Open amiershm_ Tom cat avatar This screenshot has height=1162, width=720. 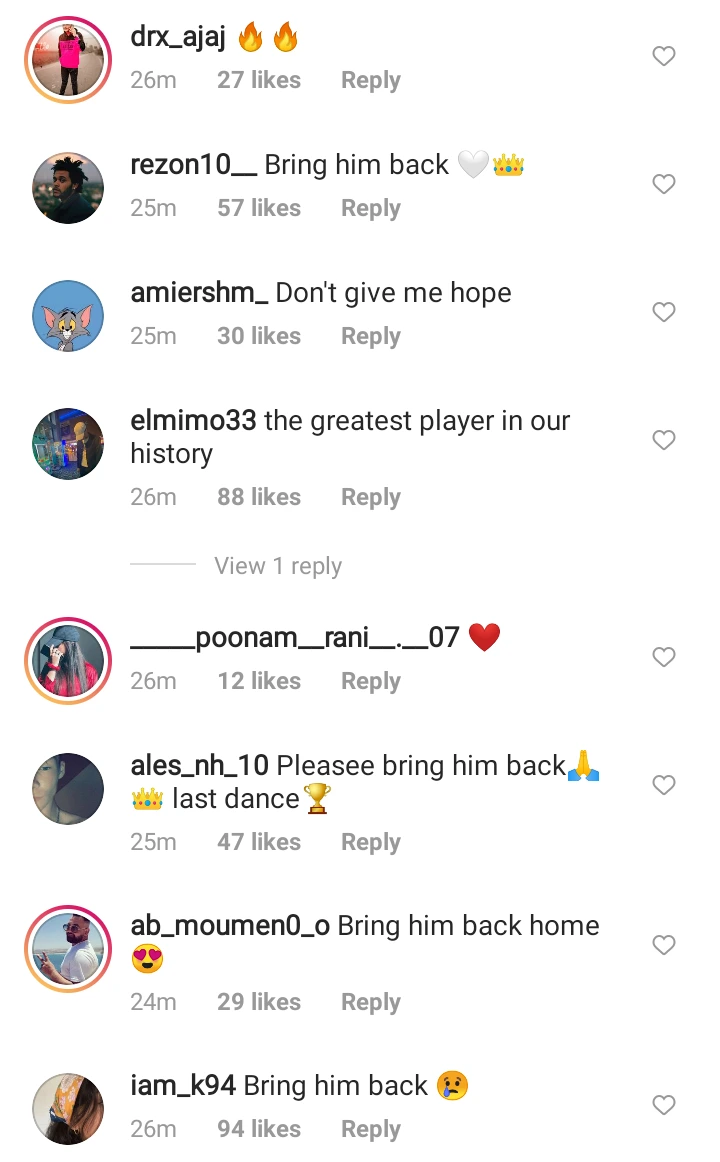68,316
